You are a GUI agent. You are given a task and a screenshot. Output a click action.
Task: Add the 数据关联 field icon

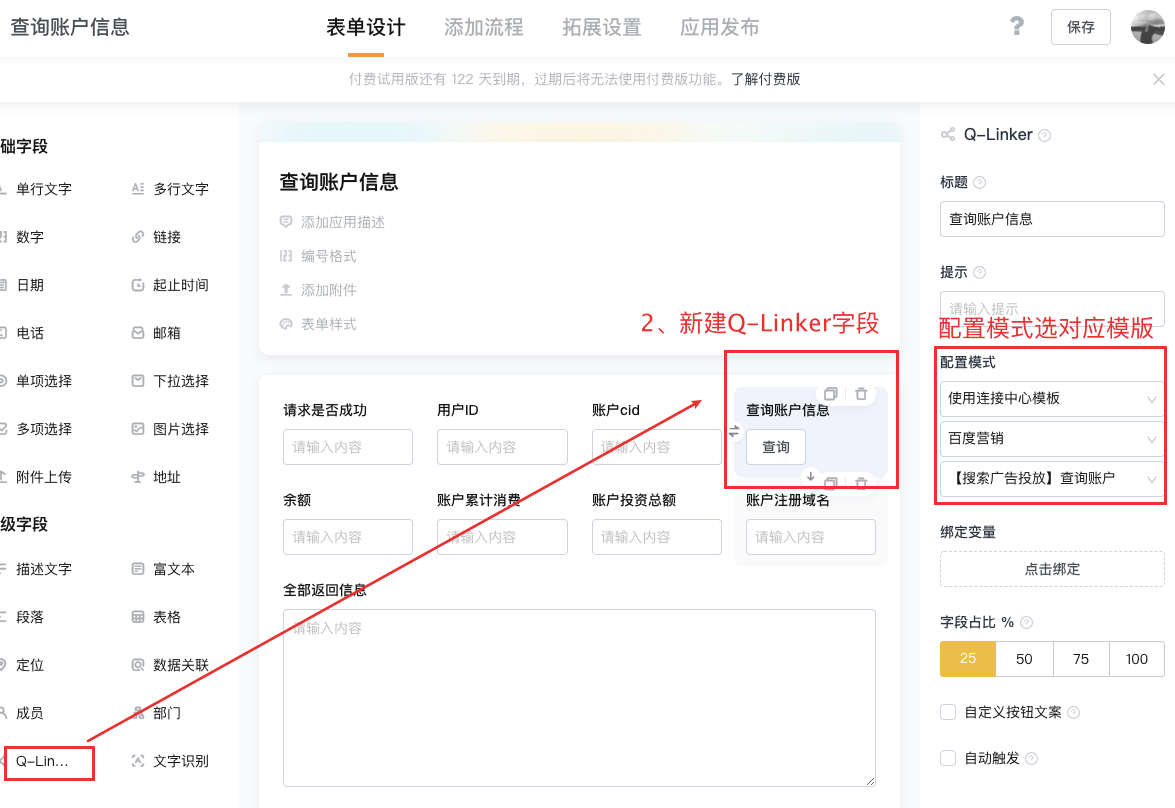(x=138, y=665)
